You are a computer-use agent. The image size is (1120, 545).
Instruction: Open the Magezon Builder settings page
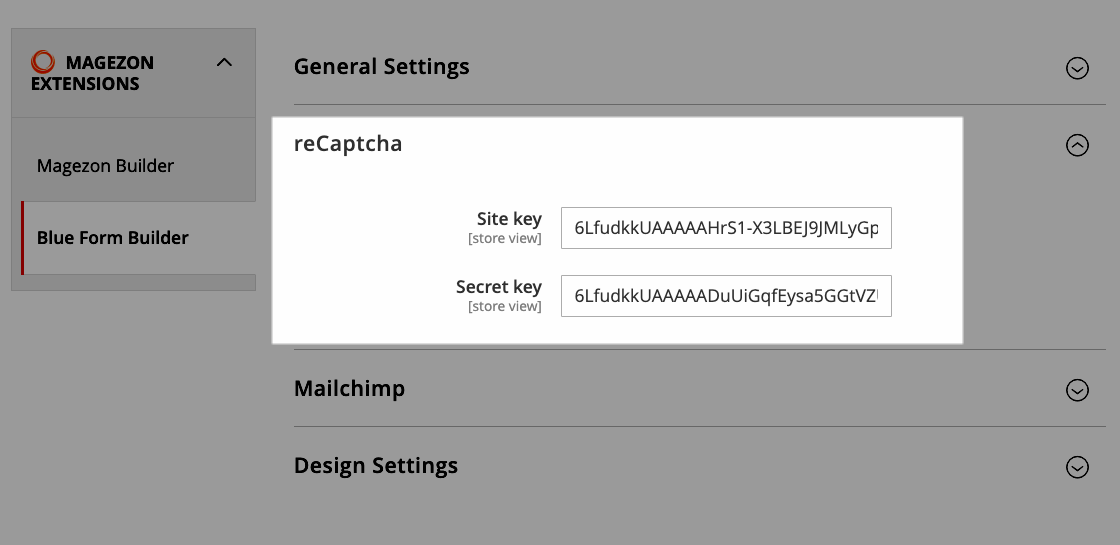coord(105,166)
